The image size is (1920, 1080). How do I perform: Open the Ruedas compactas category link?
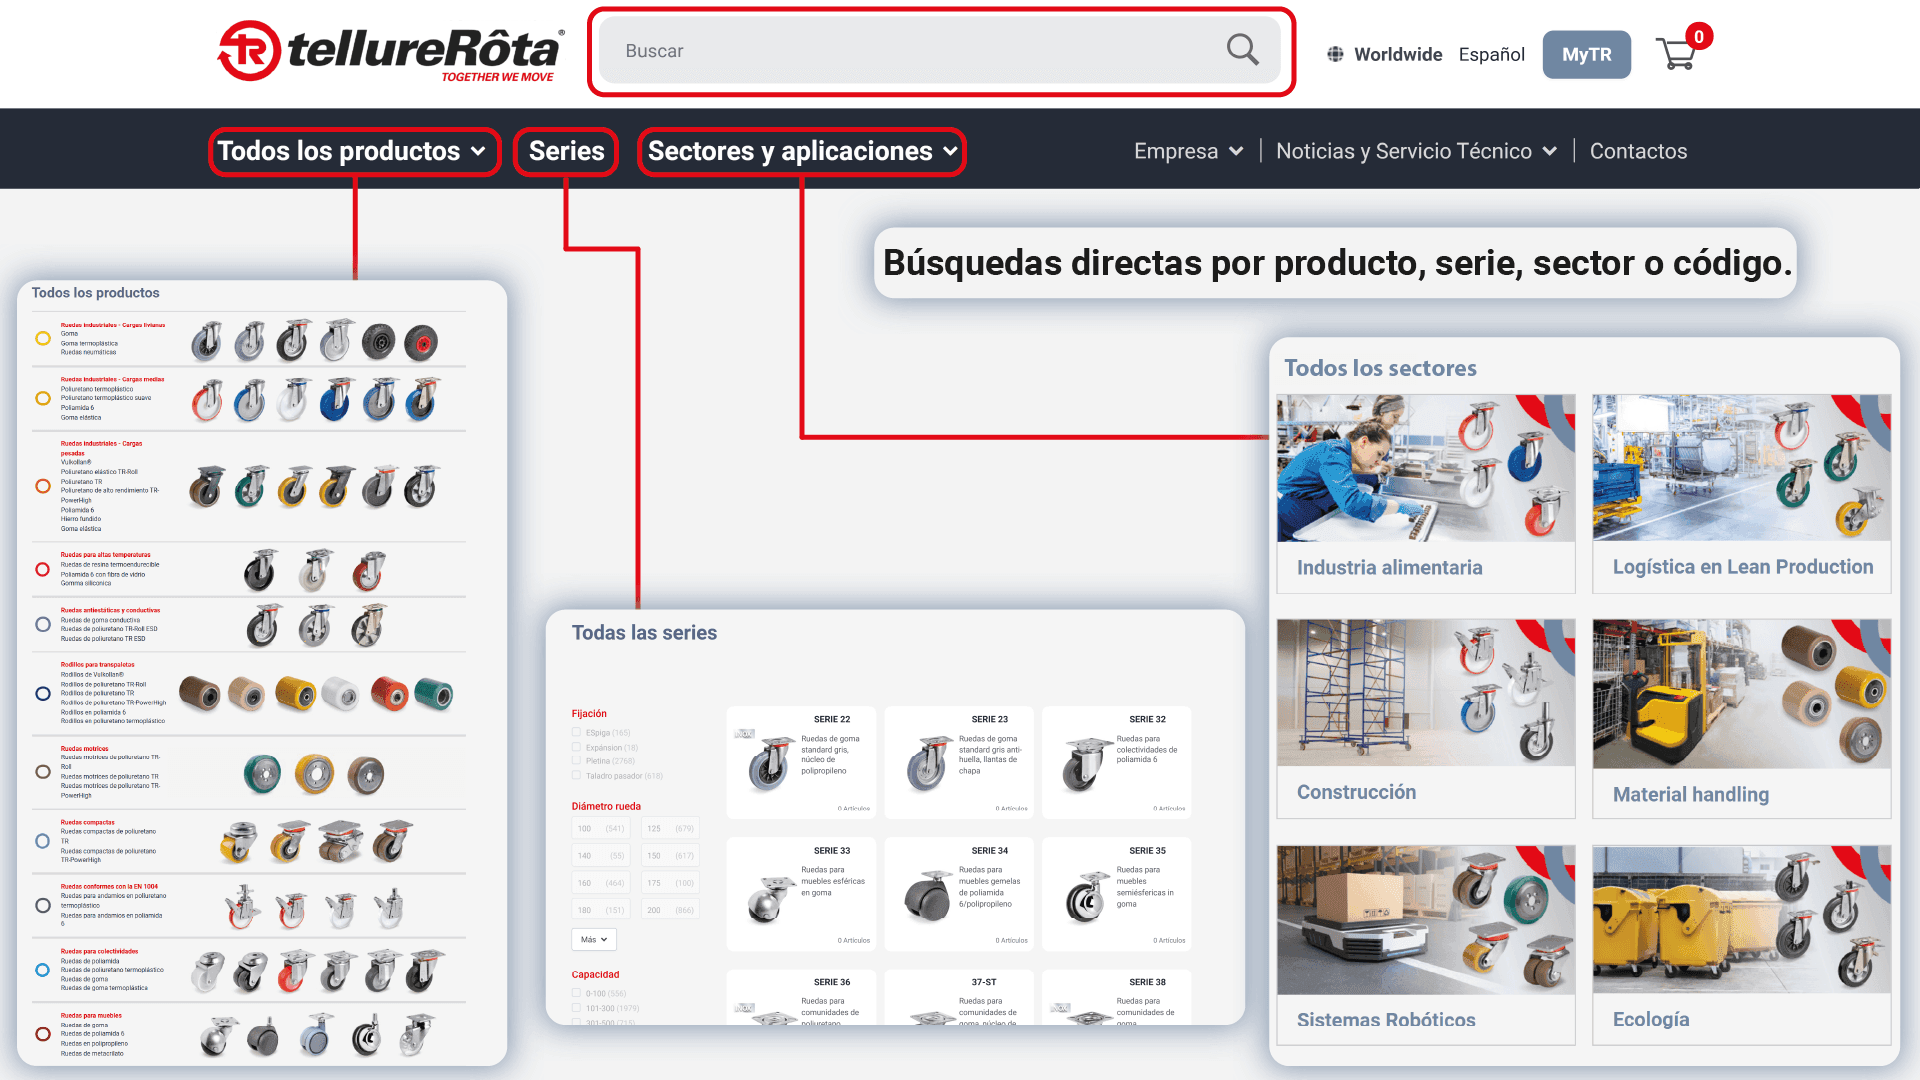coord(88,822)
